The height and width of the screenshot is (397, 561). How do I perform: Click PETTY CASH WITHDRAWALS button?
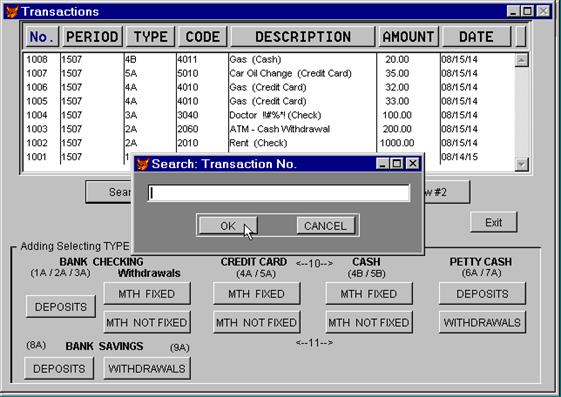pyautogui.click(x=482, y=322)
